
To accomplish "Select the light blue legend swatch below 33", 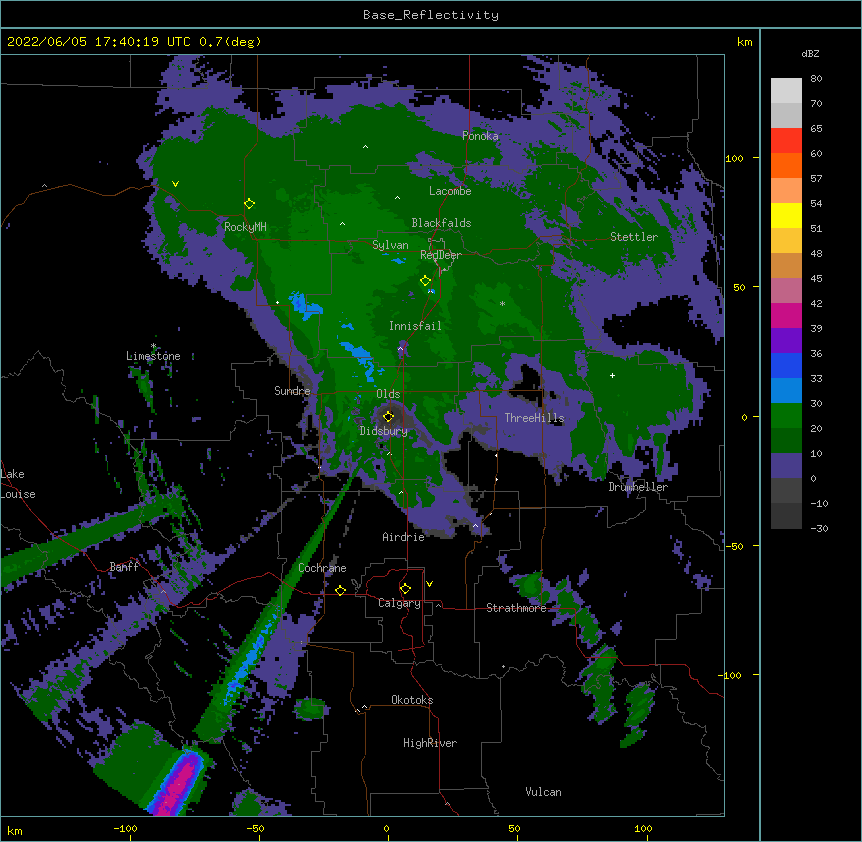I will (x=786, y=391).
